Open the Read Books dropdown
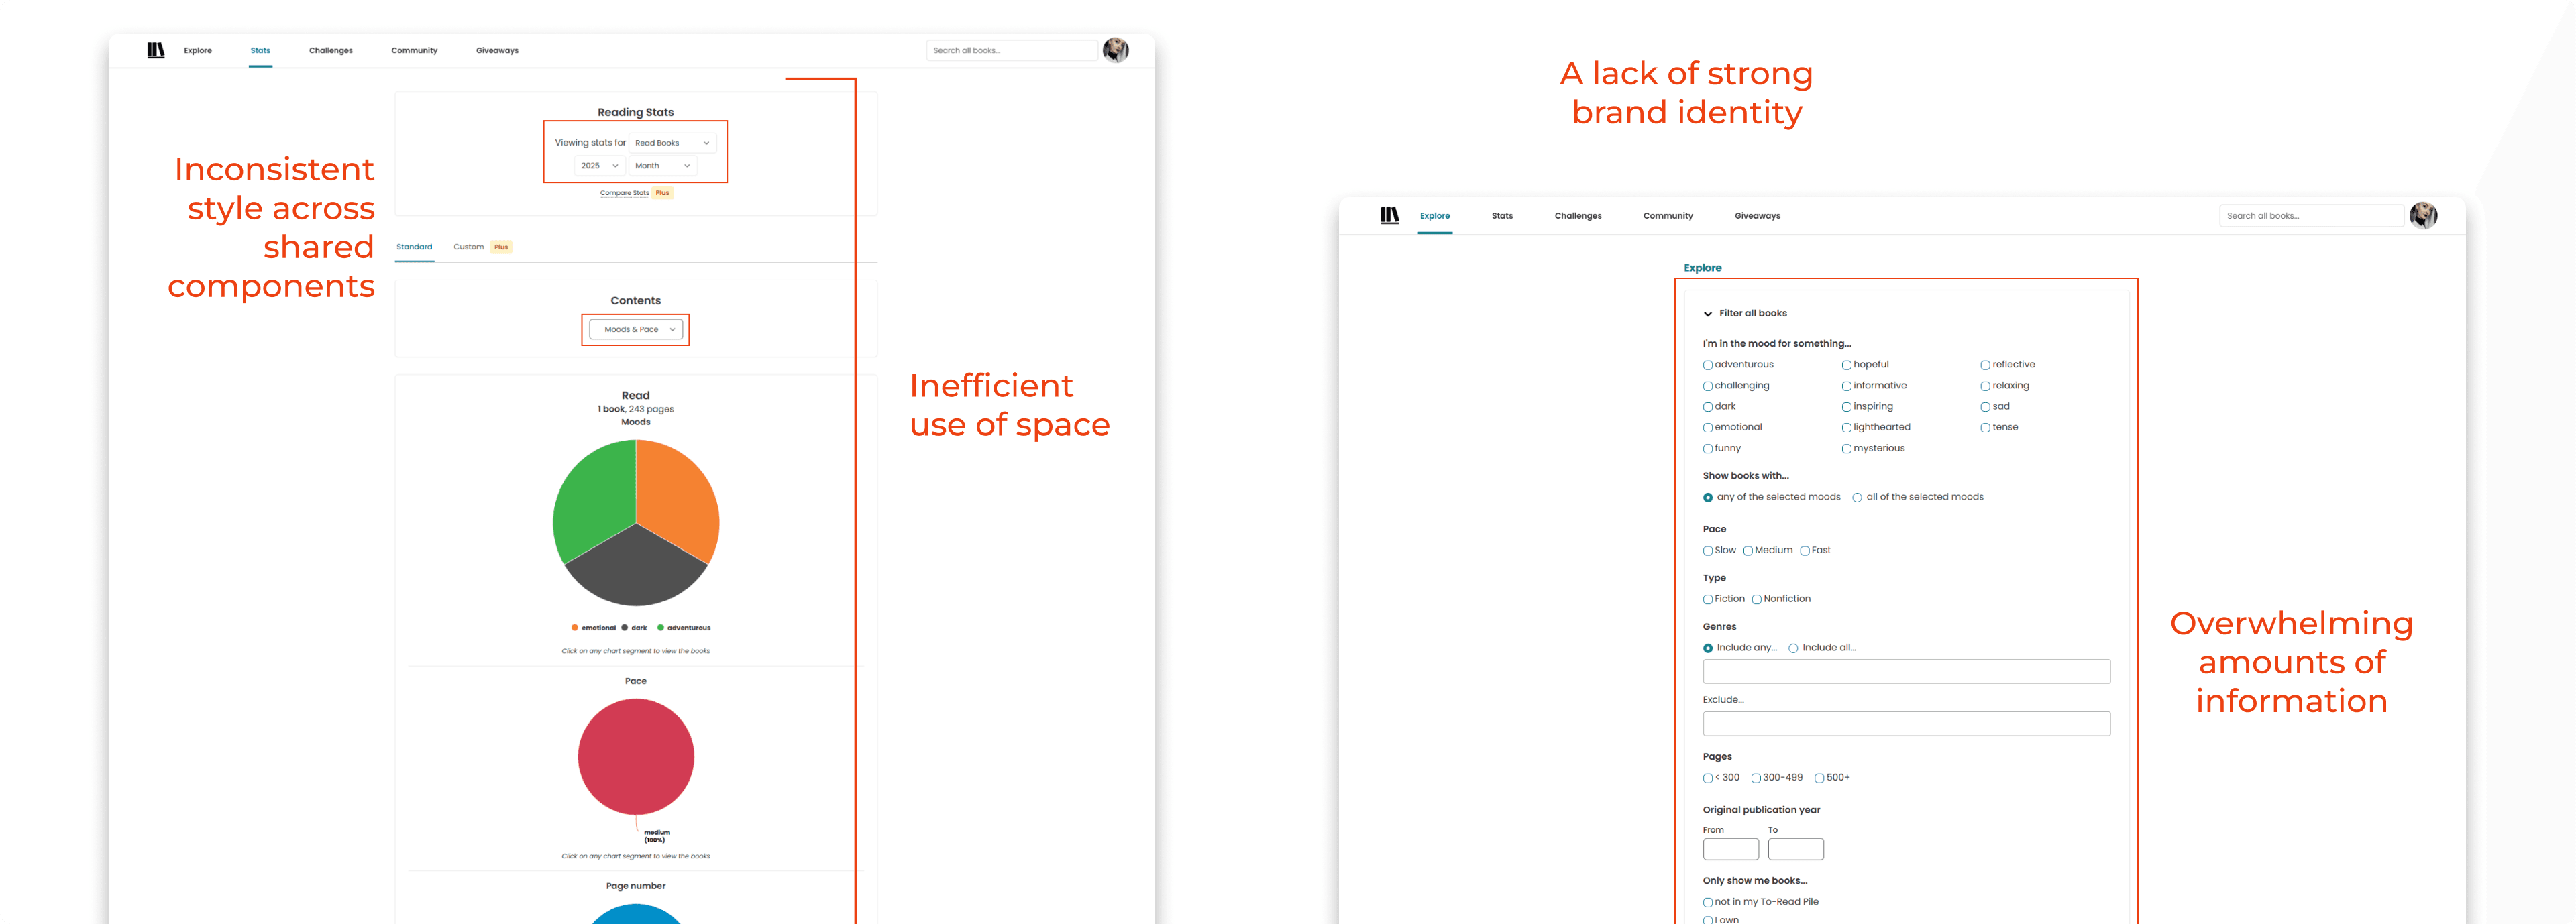This screenshot has width=2576, height=924. (x=672, y=143)
